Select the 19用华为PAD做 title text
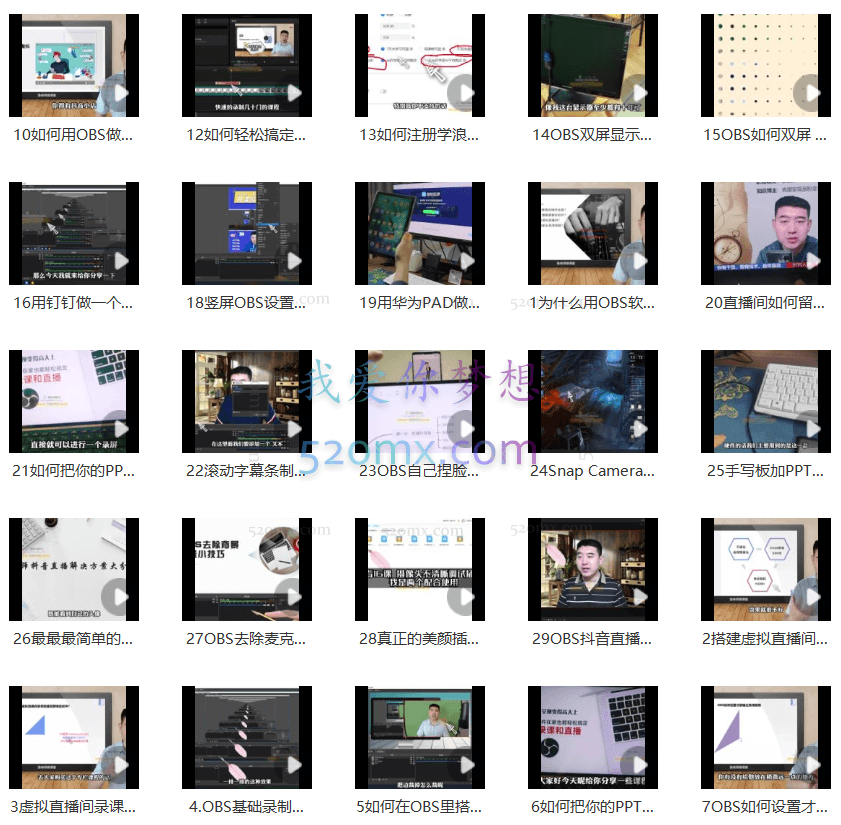The width and height of the screenshot is (841, 825). [x=419, y=303]
